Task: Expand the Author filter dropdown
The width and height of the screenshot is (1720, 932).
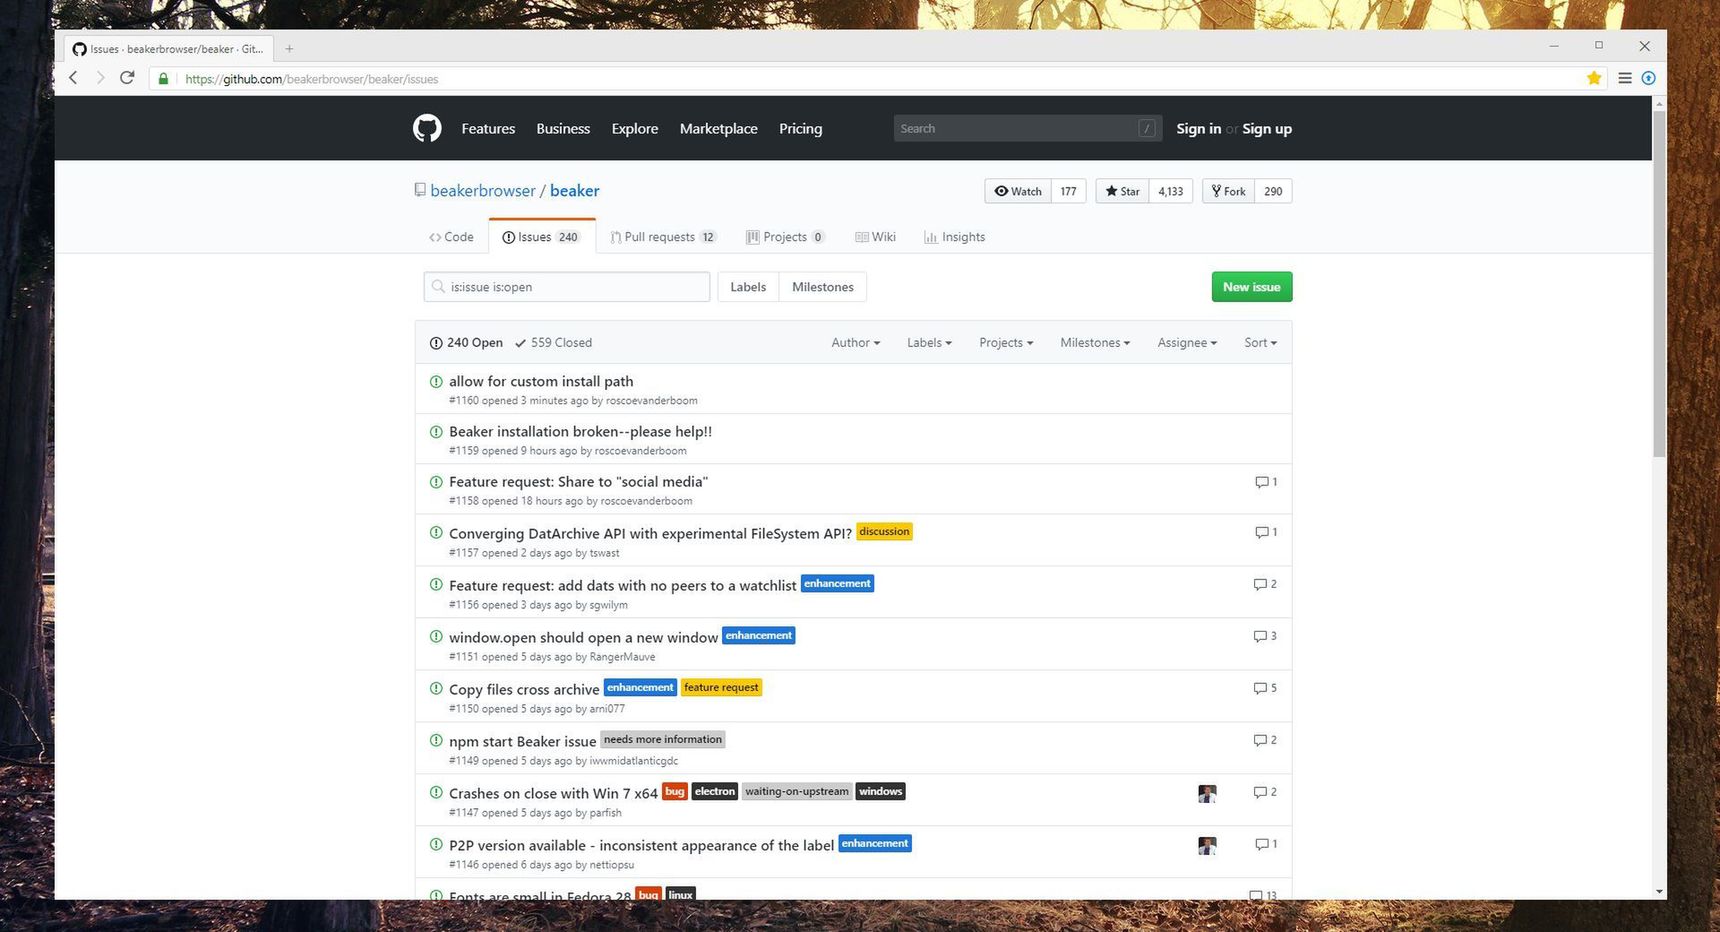Action: (856, 343)
